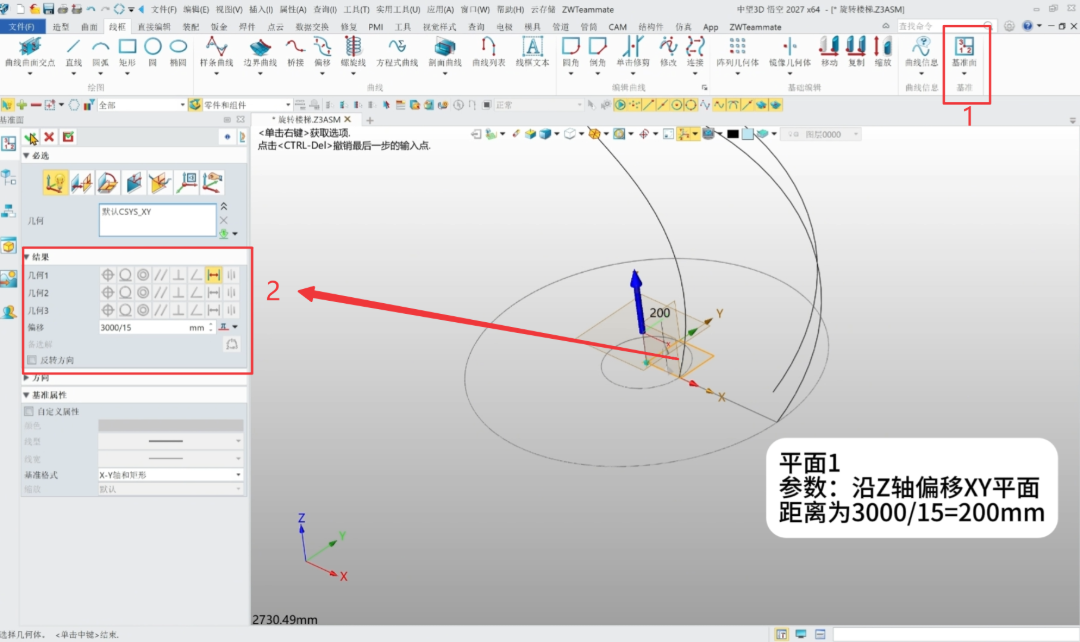Check the 反转方向 reverse direction checkbox
The height and width of the screenshot is (642, 1080).
pos(32,360)
